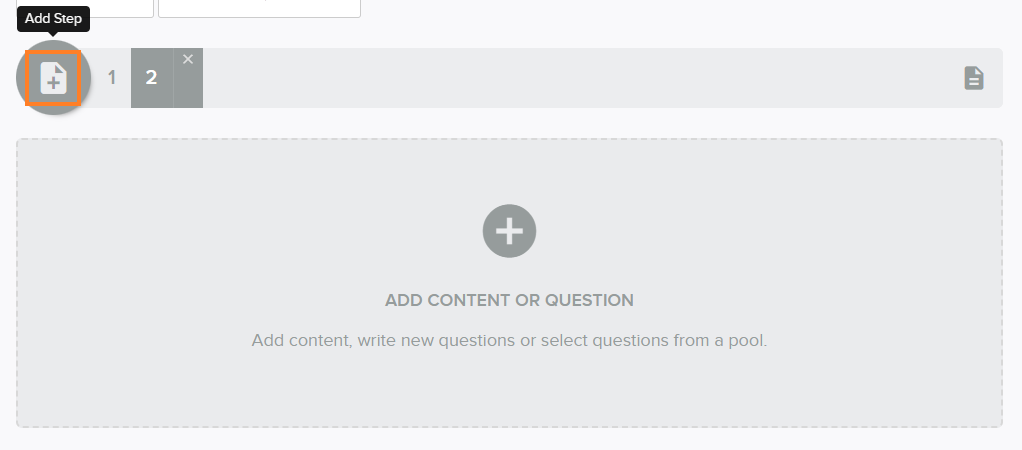Switch to step 1 tab

(x=111, y=78)
